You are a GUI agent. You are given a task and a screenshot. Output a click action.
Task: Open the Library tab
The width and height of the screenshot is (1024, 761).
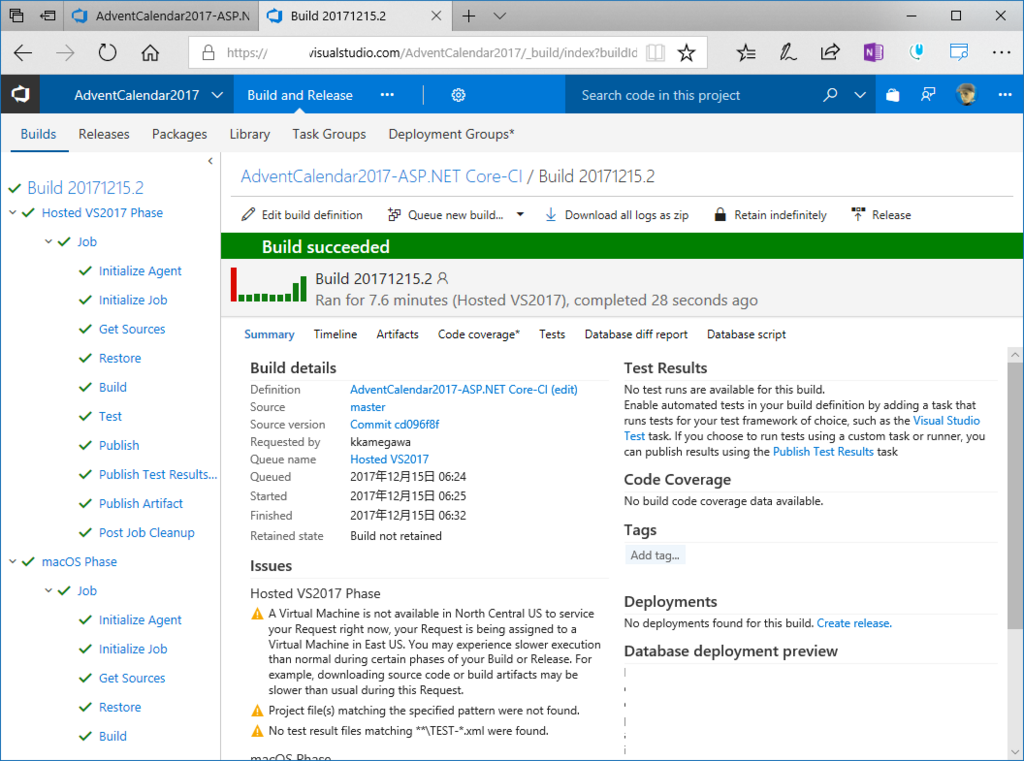tap(249, 134)
